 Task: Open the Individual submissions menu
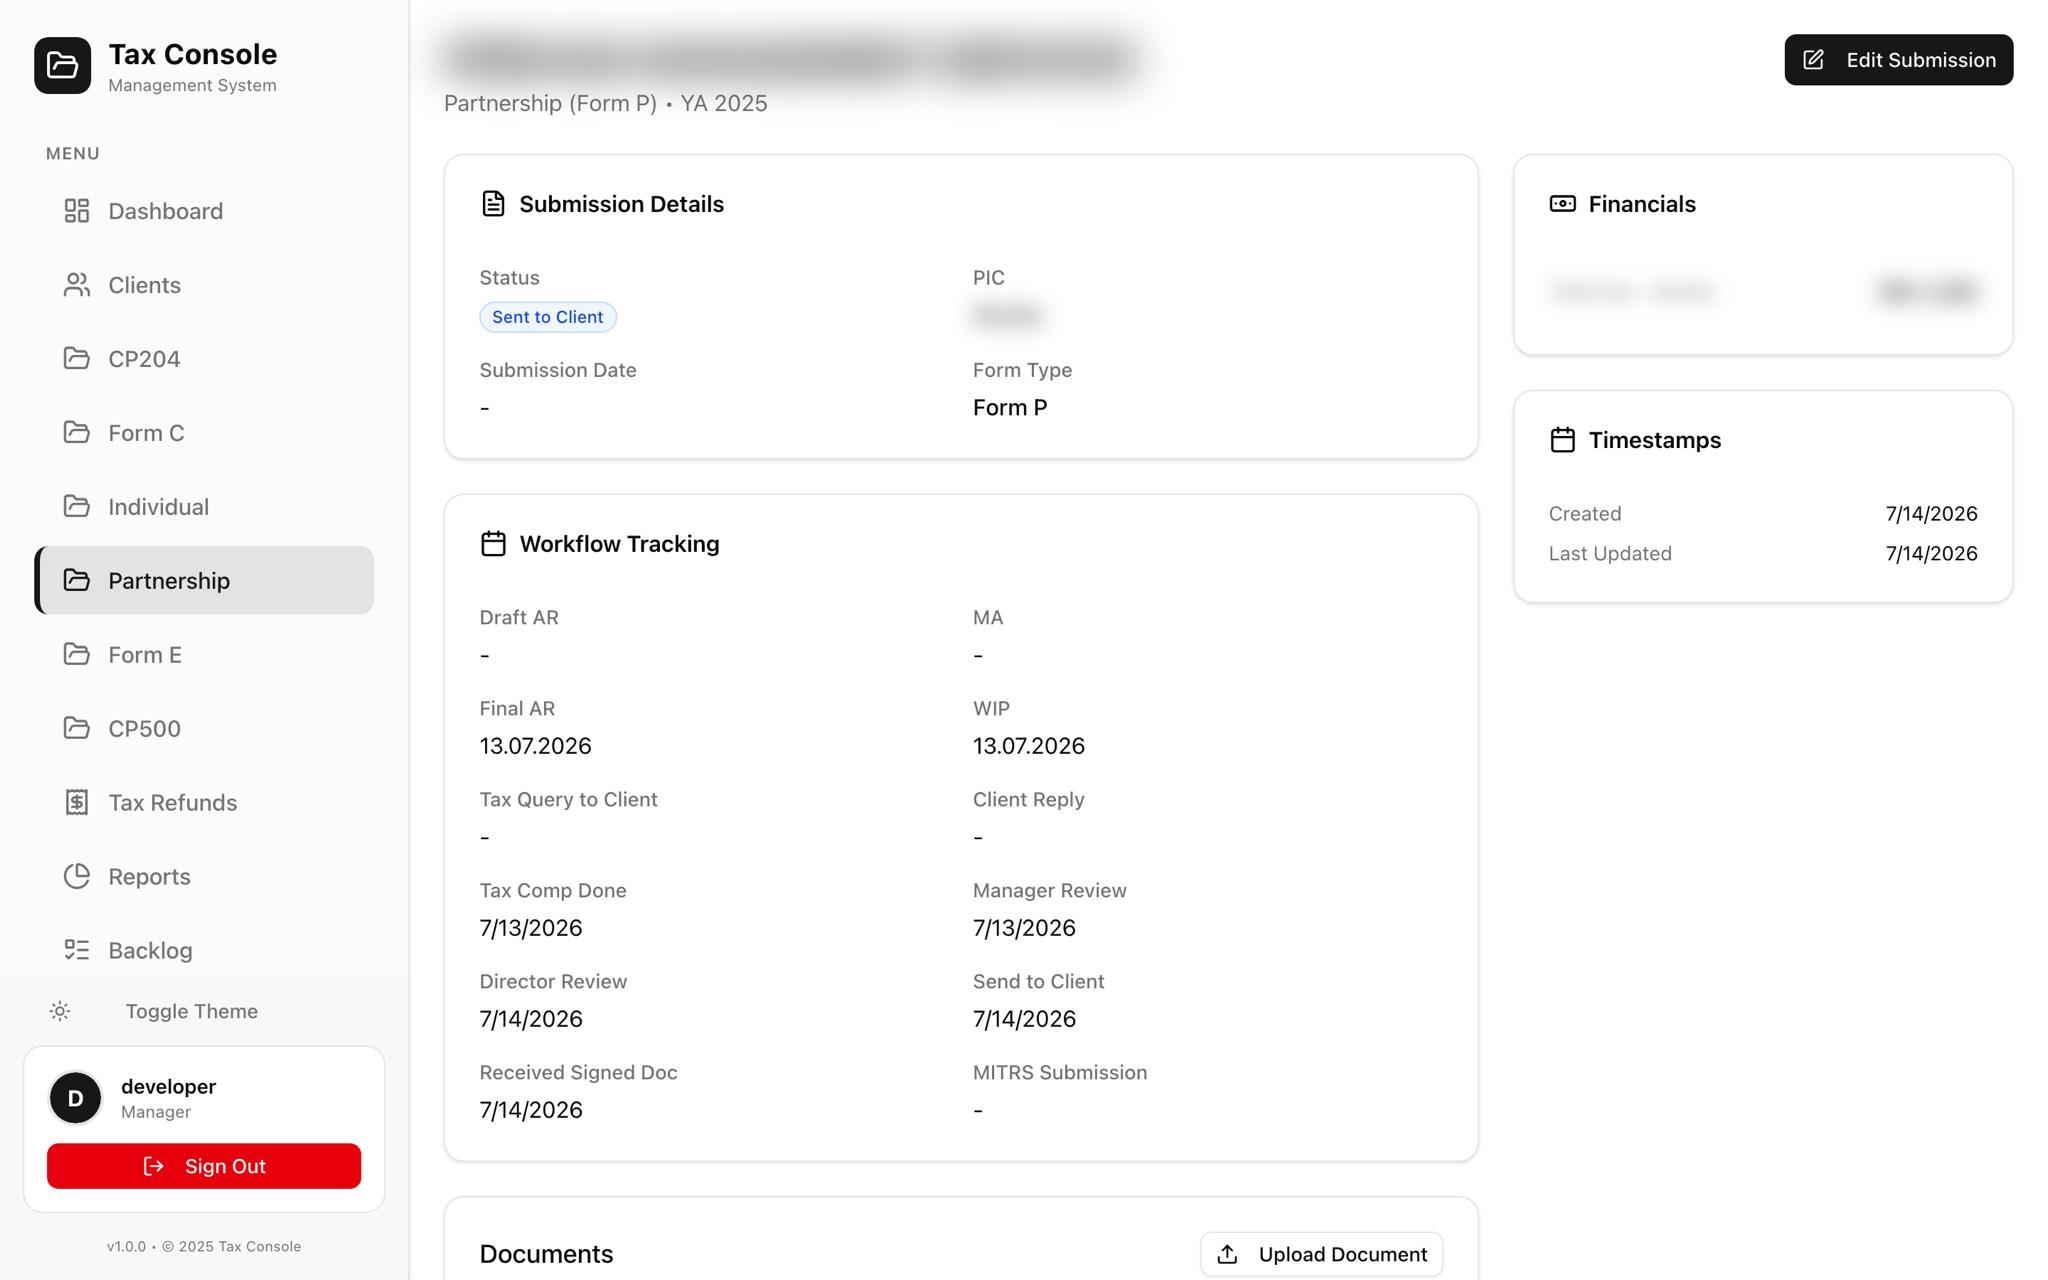[204, 507]
